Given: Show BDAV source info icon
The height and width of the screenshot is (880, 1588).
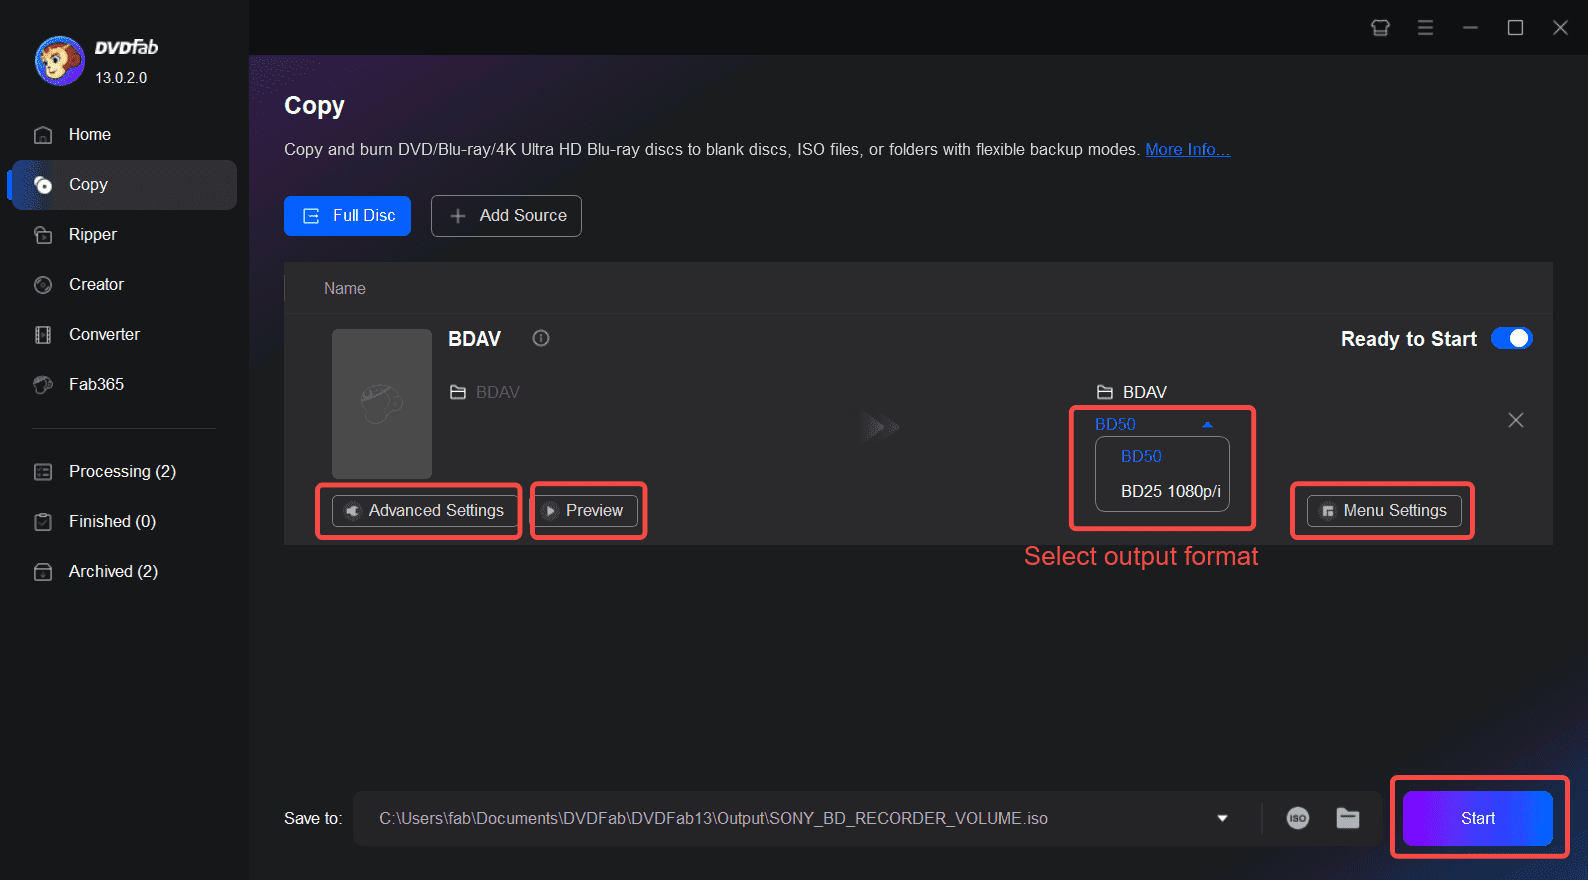Looking at the screenshot, I should coord(541,338).
